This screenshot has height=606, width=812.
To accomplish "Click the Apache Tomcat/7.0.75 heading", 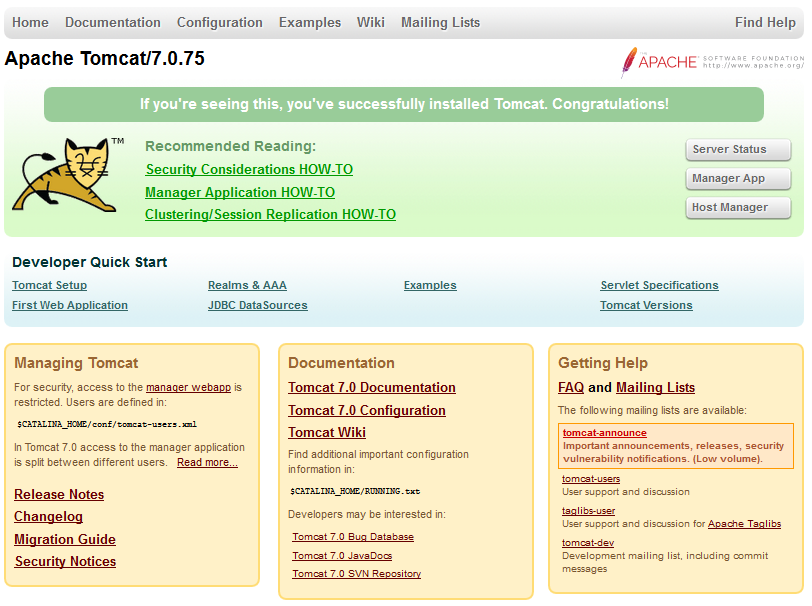I will click(x=105, y=59).
